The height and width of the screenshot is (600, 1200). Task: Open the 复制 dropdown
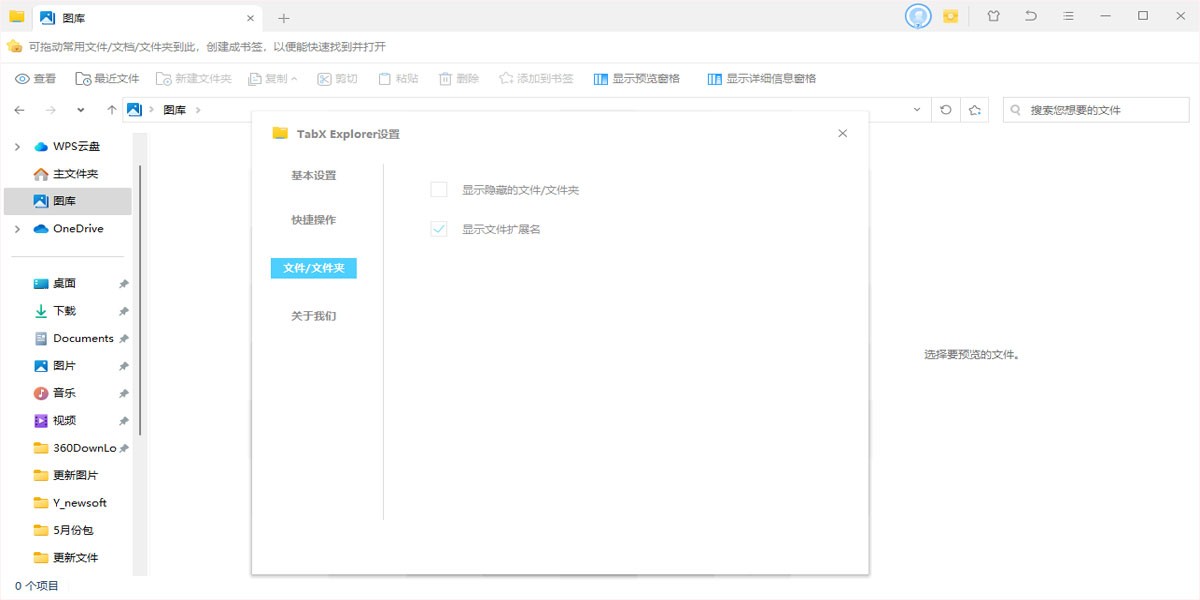pyautogui.click(x=273, y=79)
